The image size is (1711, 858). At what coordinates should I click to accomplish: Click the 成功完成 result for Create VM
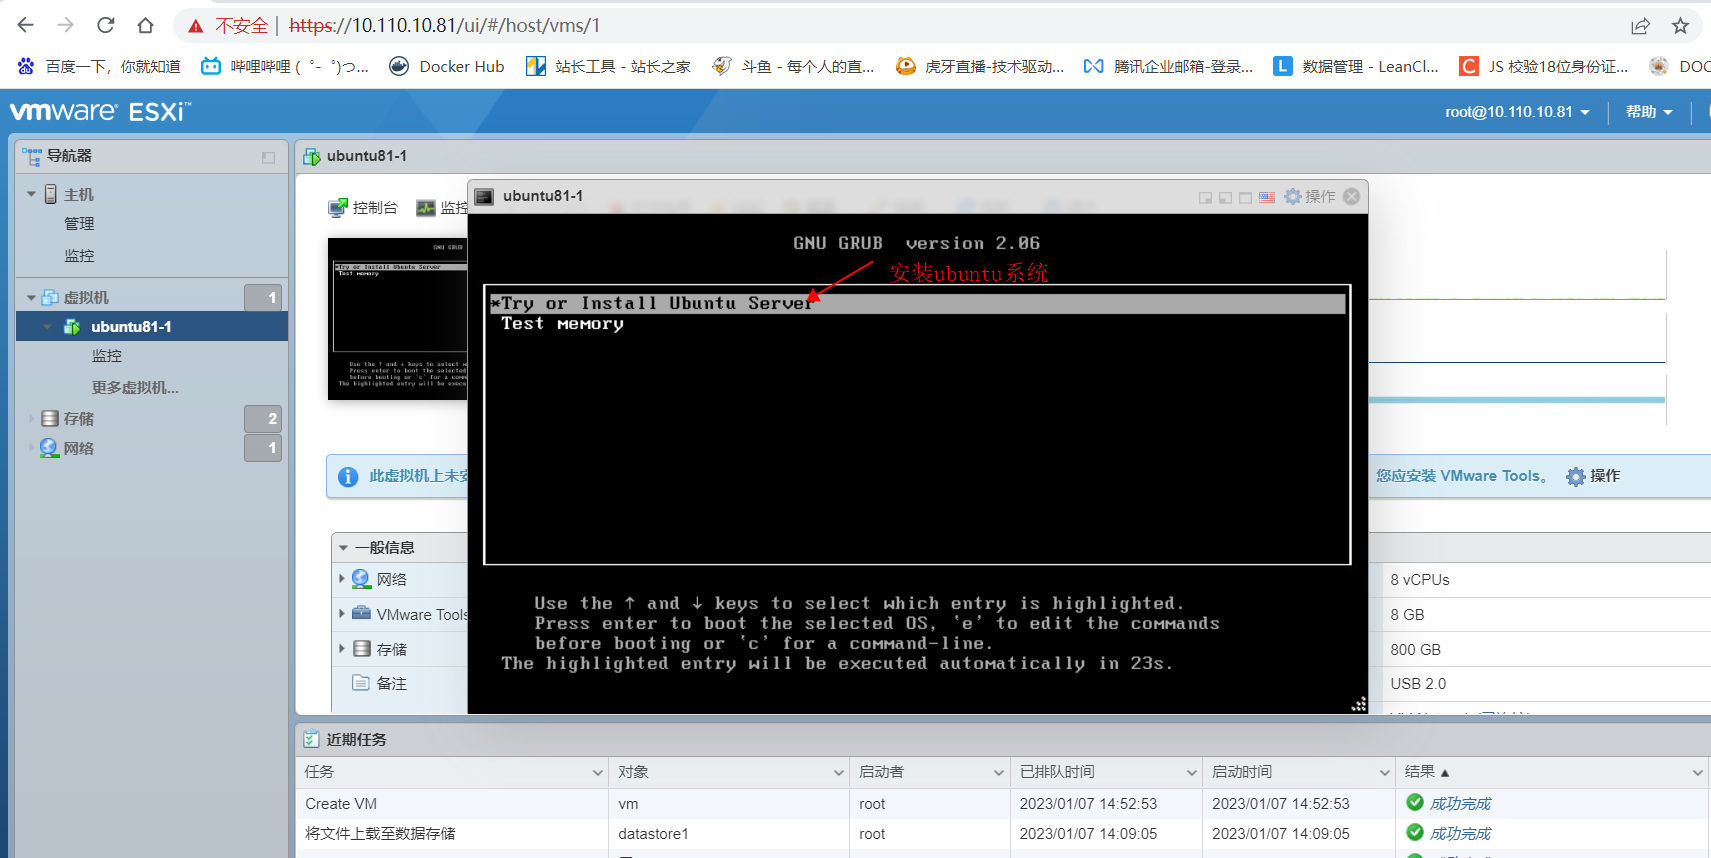coord(1460,804)
